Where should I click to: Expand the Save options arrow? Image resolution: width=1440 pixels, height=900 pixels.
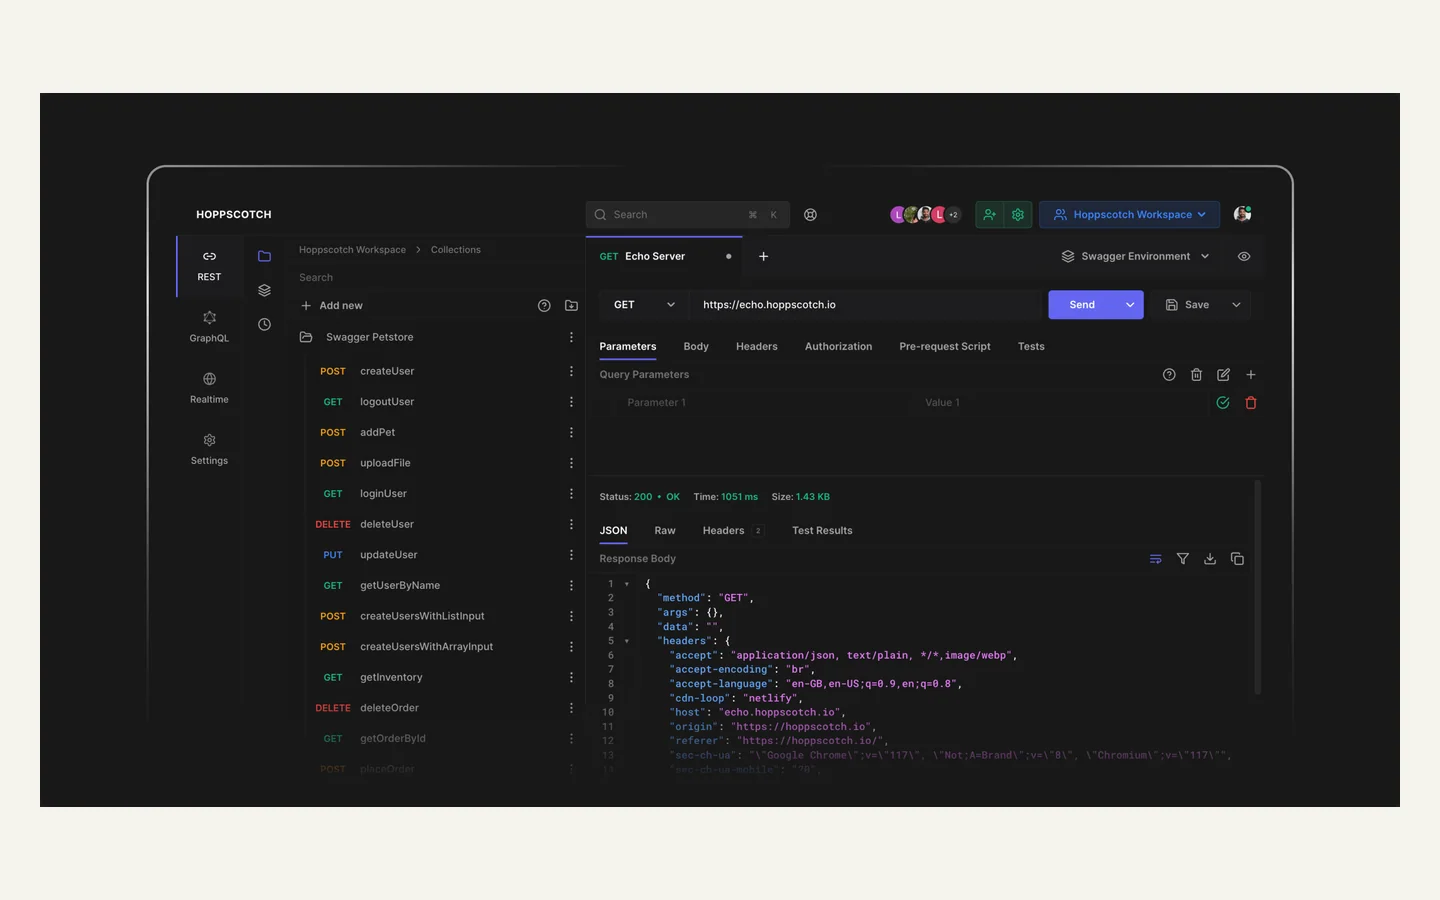[1236, 305]
